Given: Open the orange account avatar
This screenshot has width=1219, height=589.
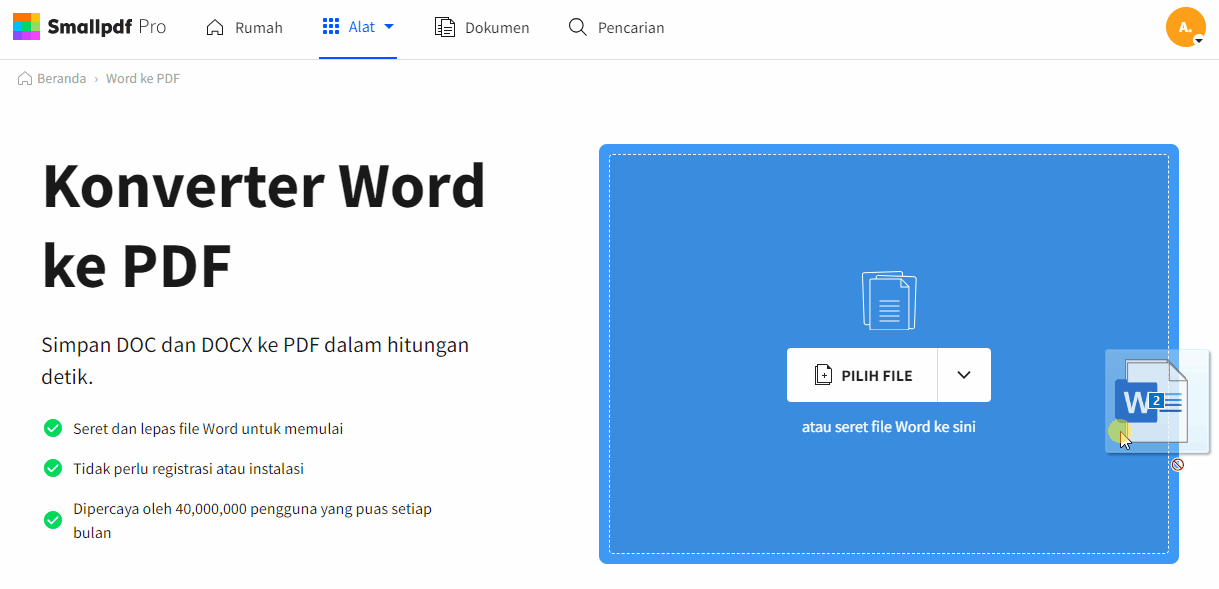Looking at the screenshot, I should point(1185,27).
